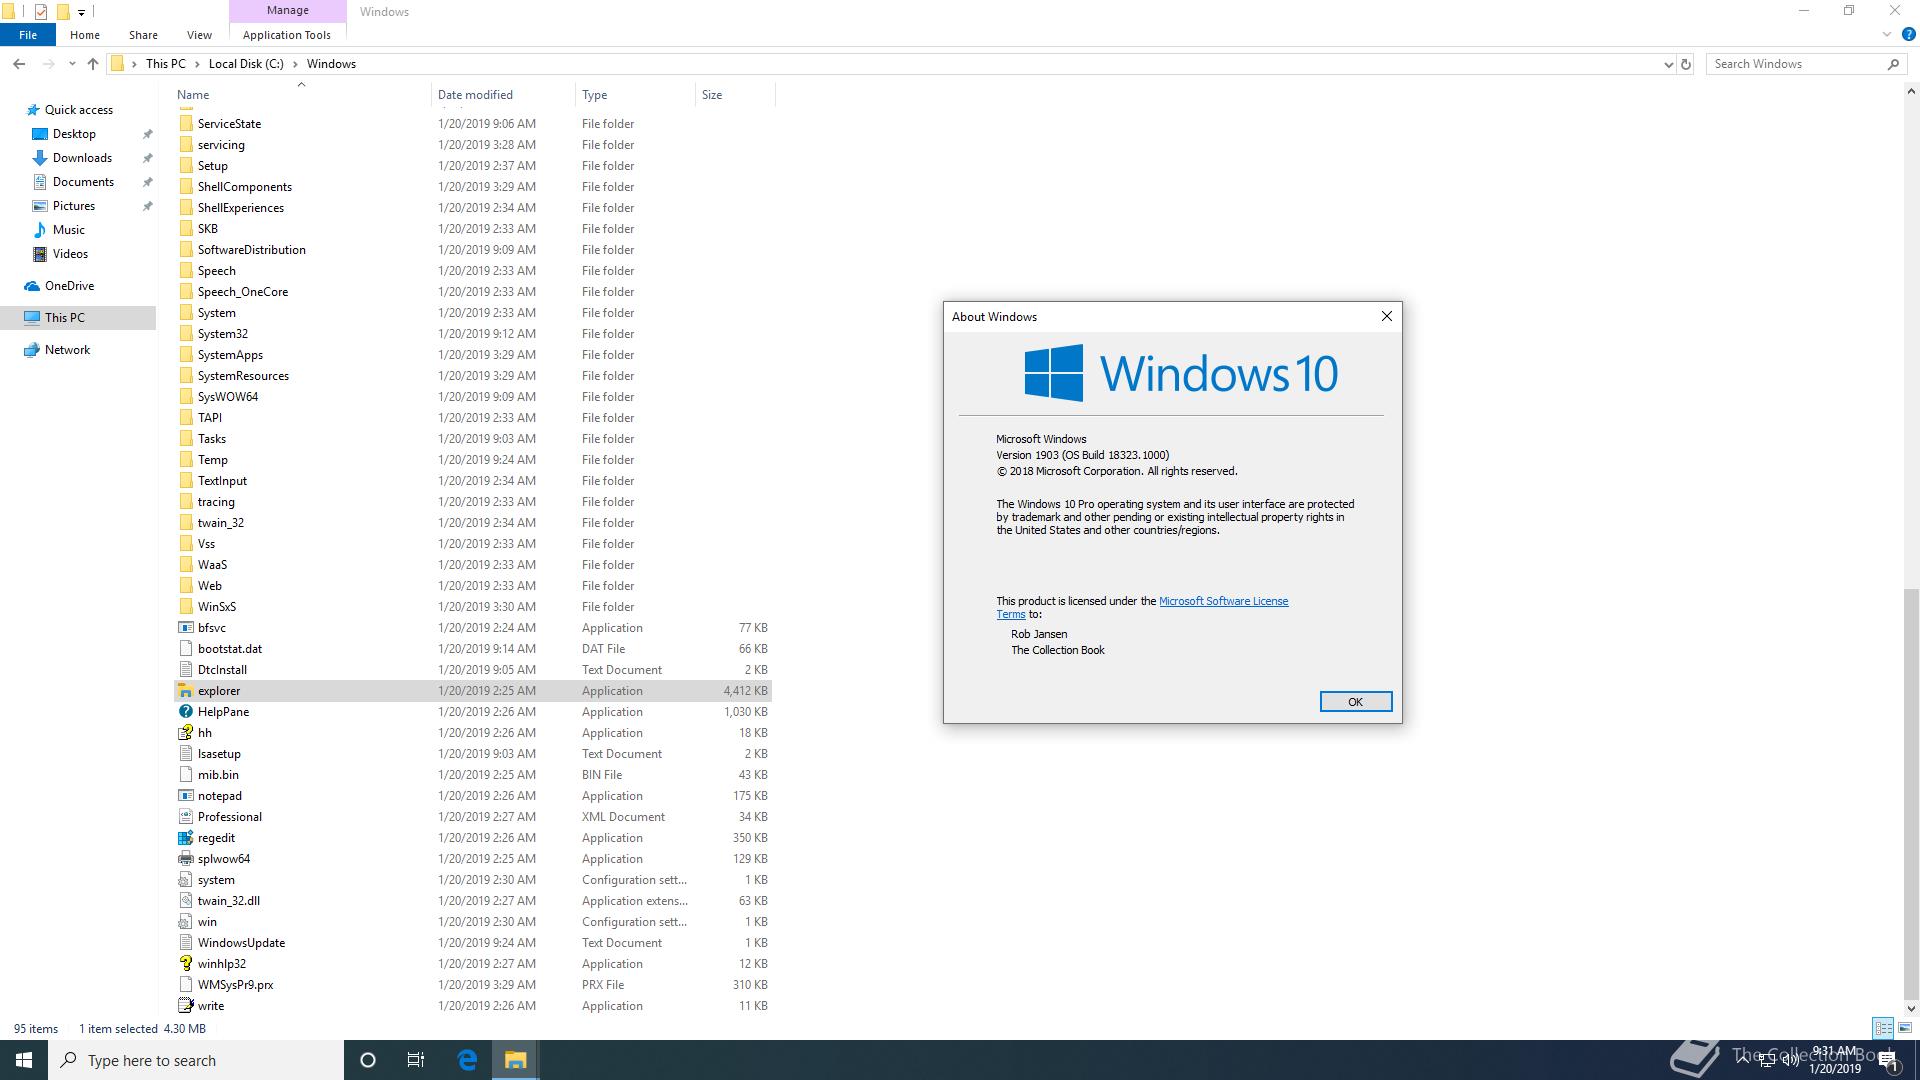Open the View ribbon tab

pyautogui.click(x=199, y=35)
